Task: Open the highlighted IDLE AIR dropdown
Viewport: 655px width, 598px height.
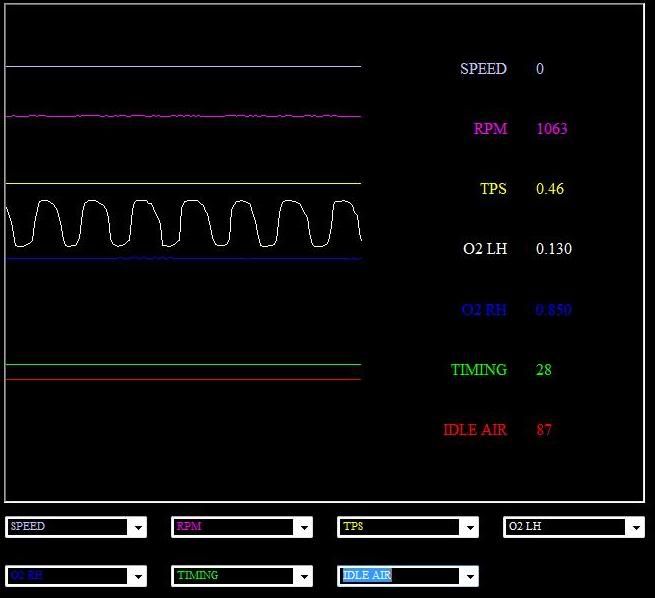Action: click(x=469, y=577)
